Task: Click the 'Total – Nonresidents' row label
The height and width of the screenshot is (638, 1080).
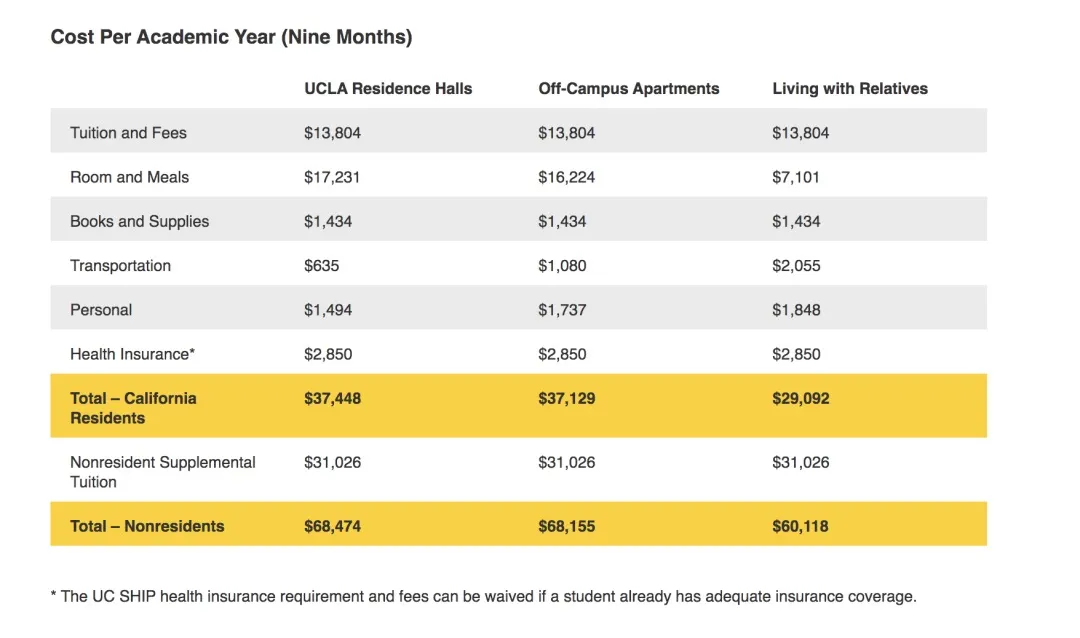Action: pos(147,526)
